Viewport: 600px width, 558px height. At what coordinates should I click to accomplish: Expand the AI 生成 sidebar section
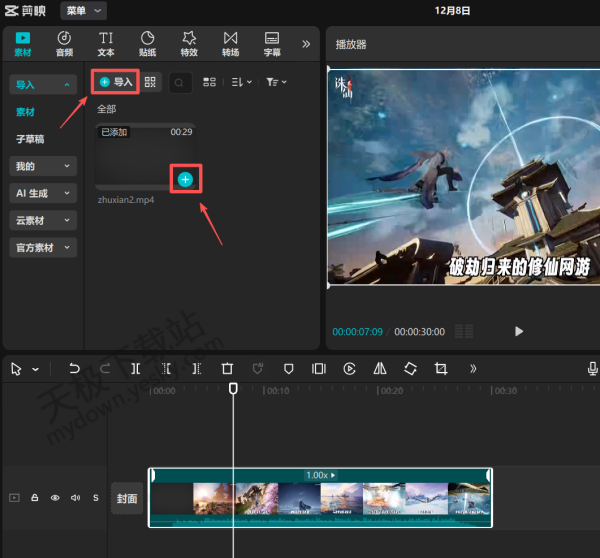[42, 193]
